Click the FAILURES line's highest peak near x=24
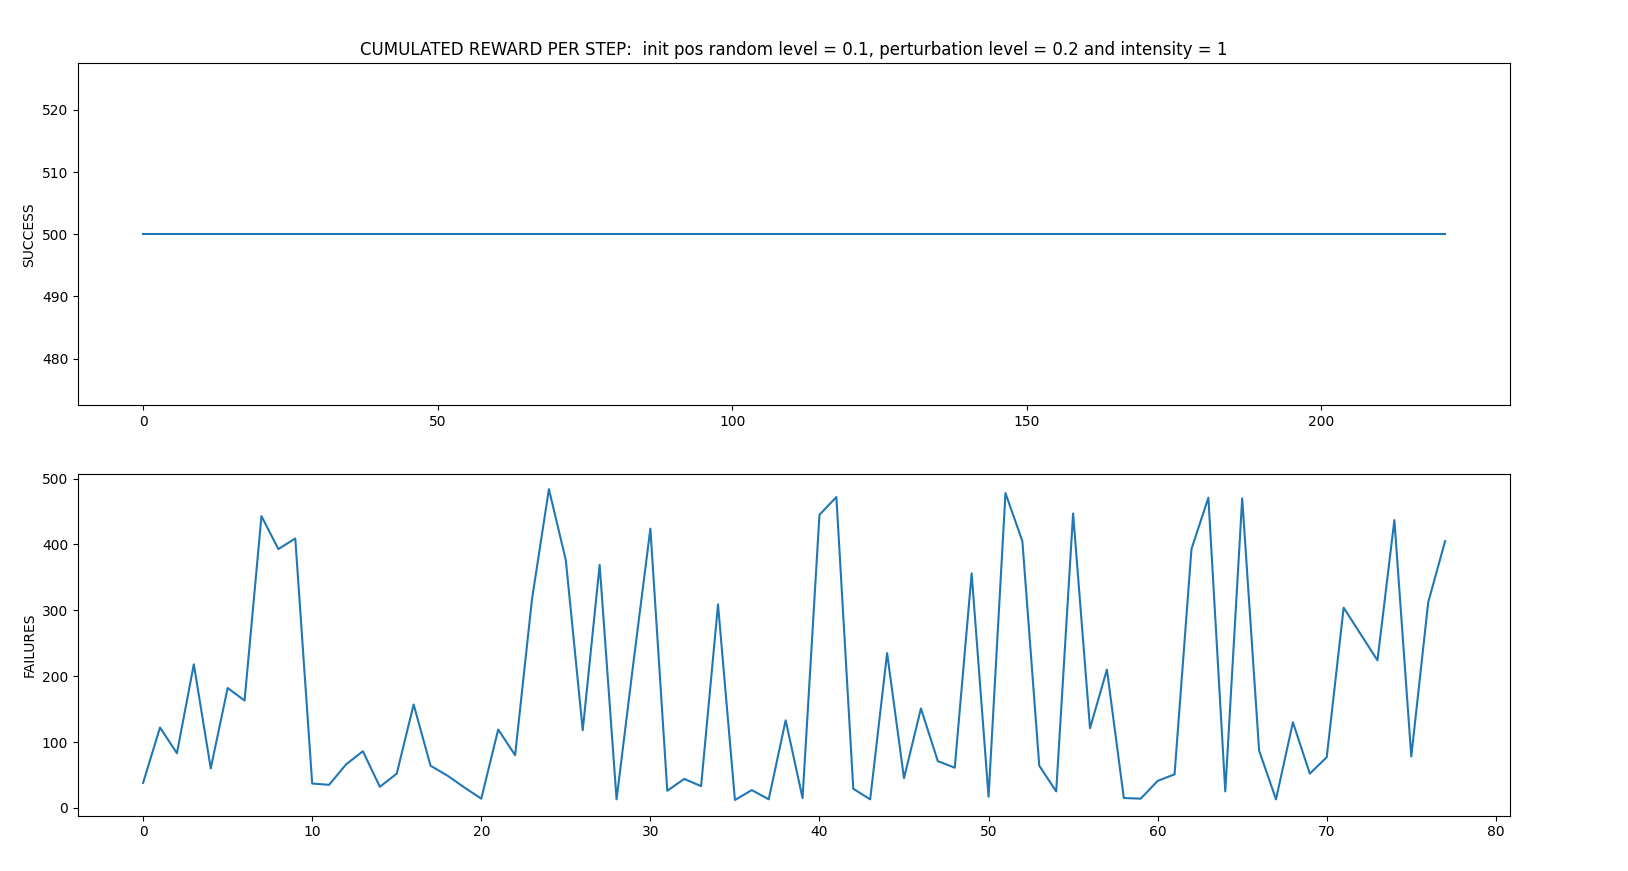The width and height of the screenshot is (1628, 871). tap(549, 490)
